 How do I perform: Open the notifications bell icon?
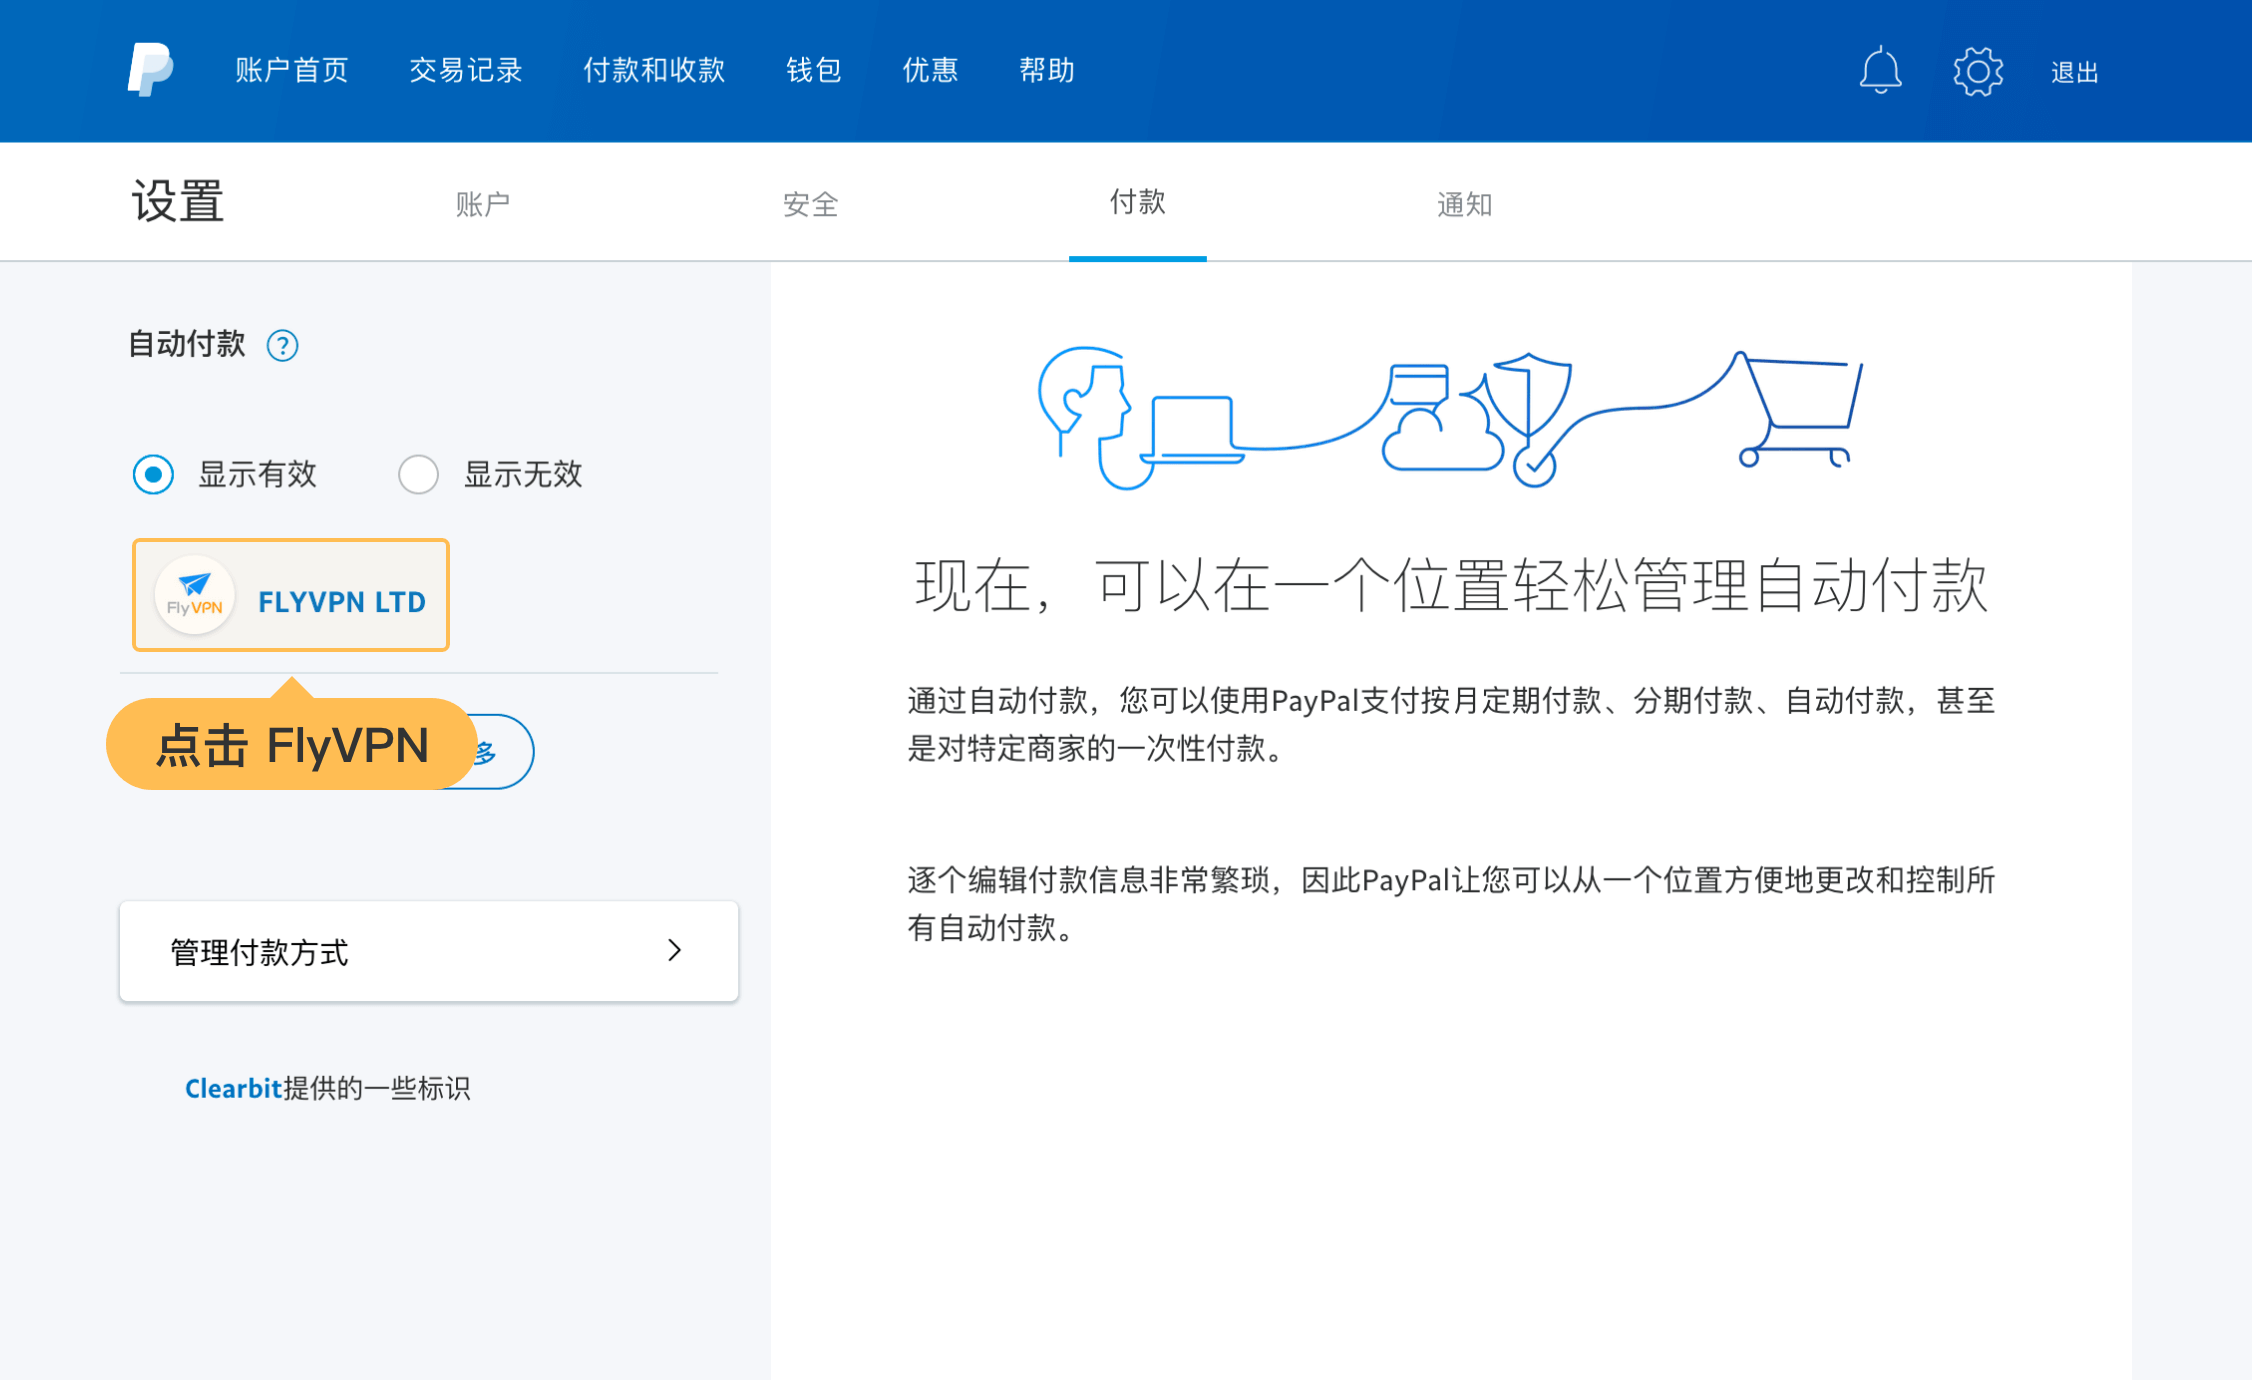[1880, 70]
